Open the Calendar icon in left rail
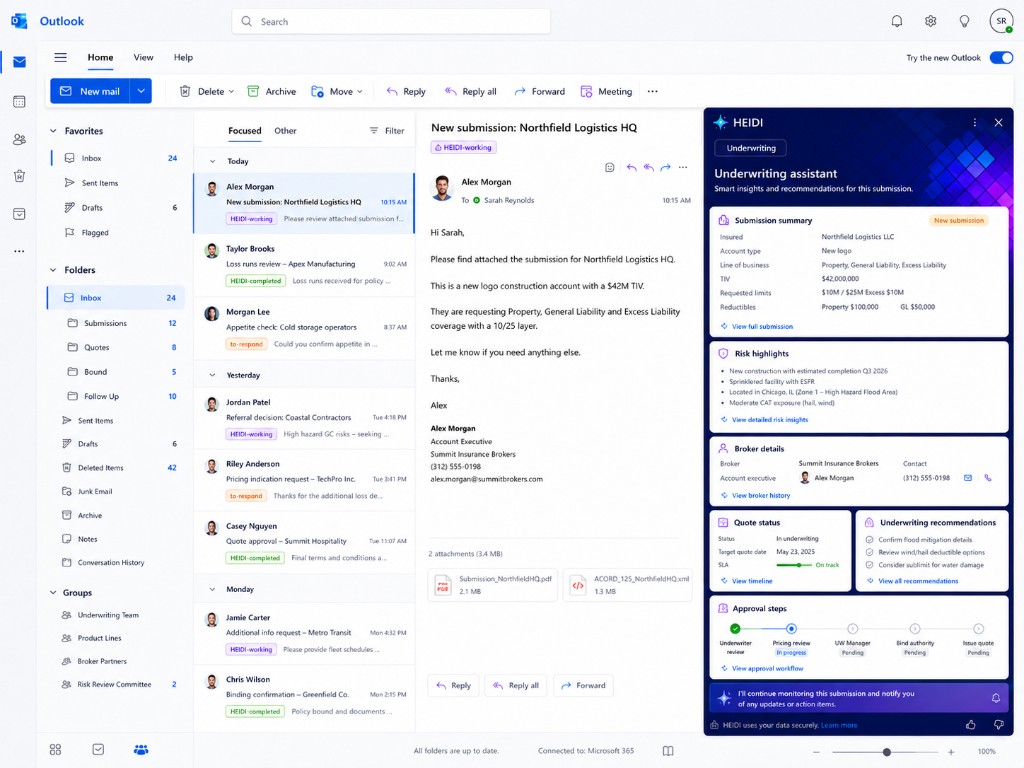 (20, 101)
